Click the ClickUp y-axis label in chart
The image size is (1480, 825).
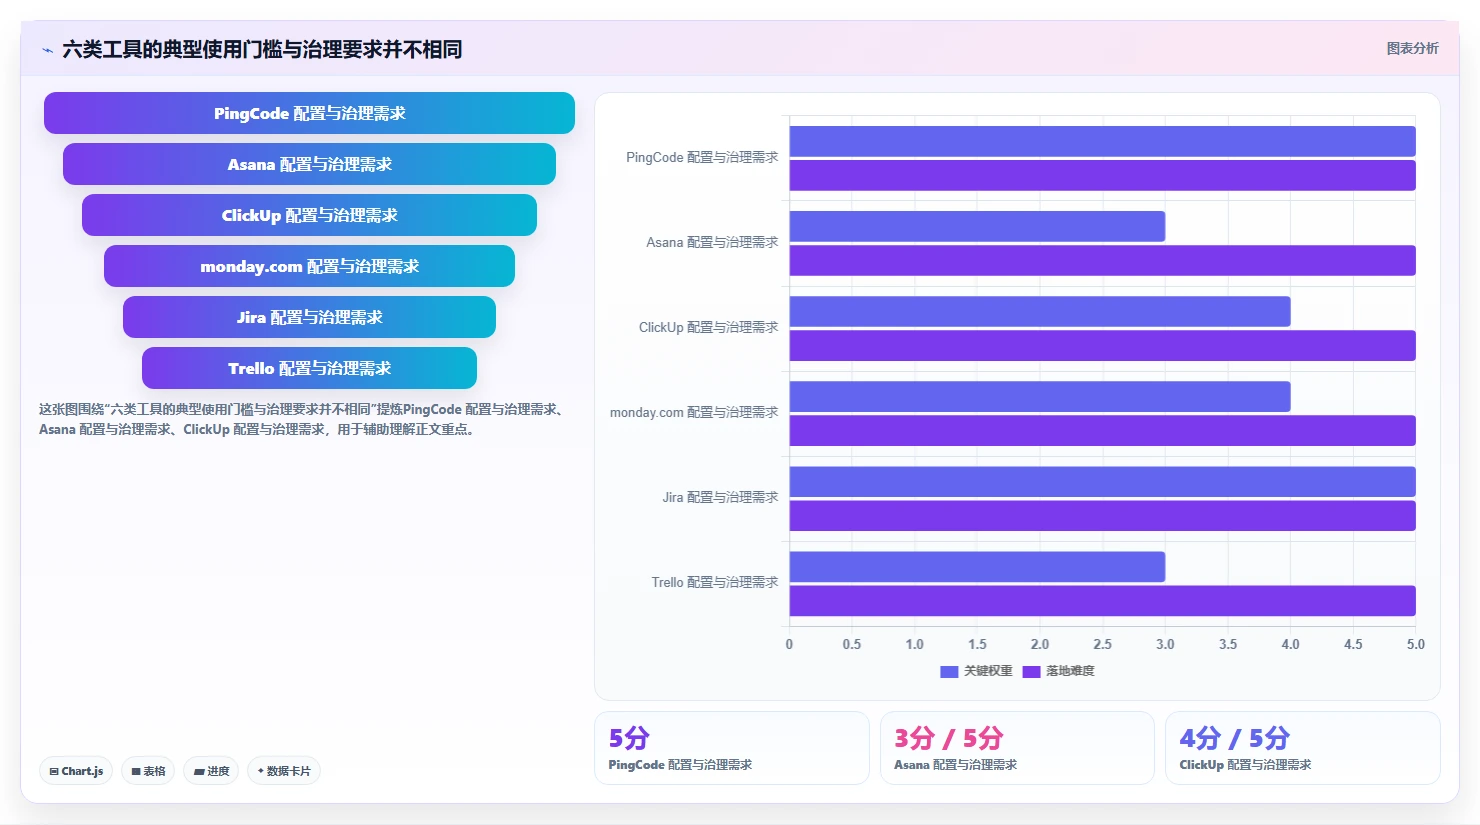pos(708,327)
